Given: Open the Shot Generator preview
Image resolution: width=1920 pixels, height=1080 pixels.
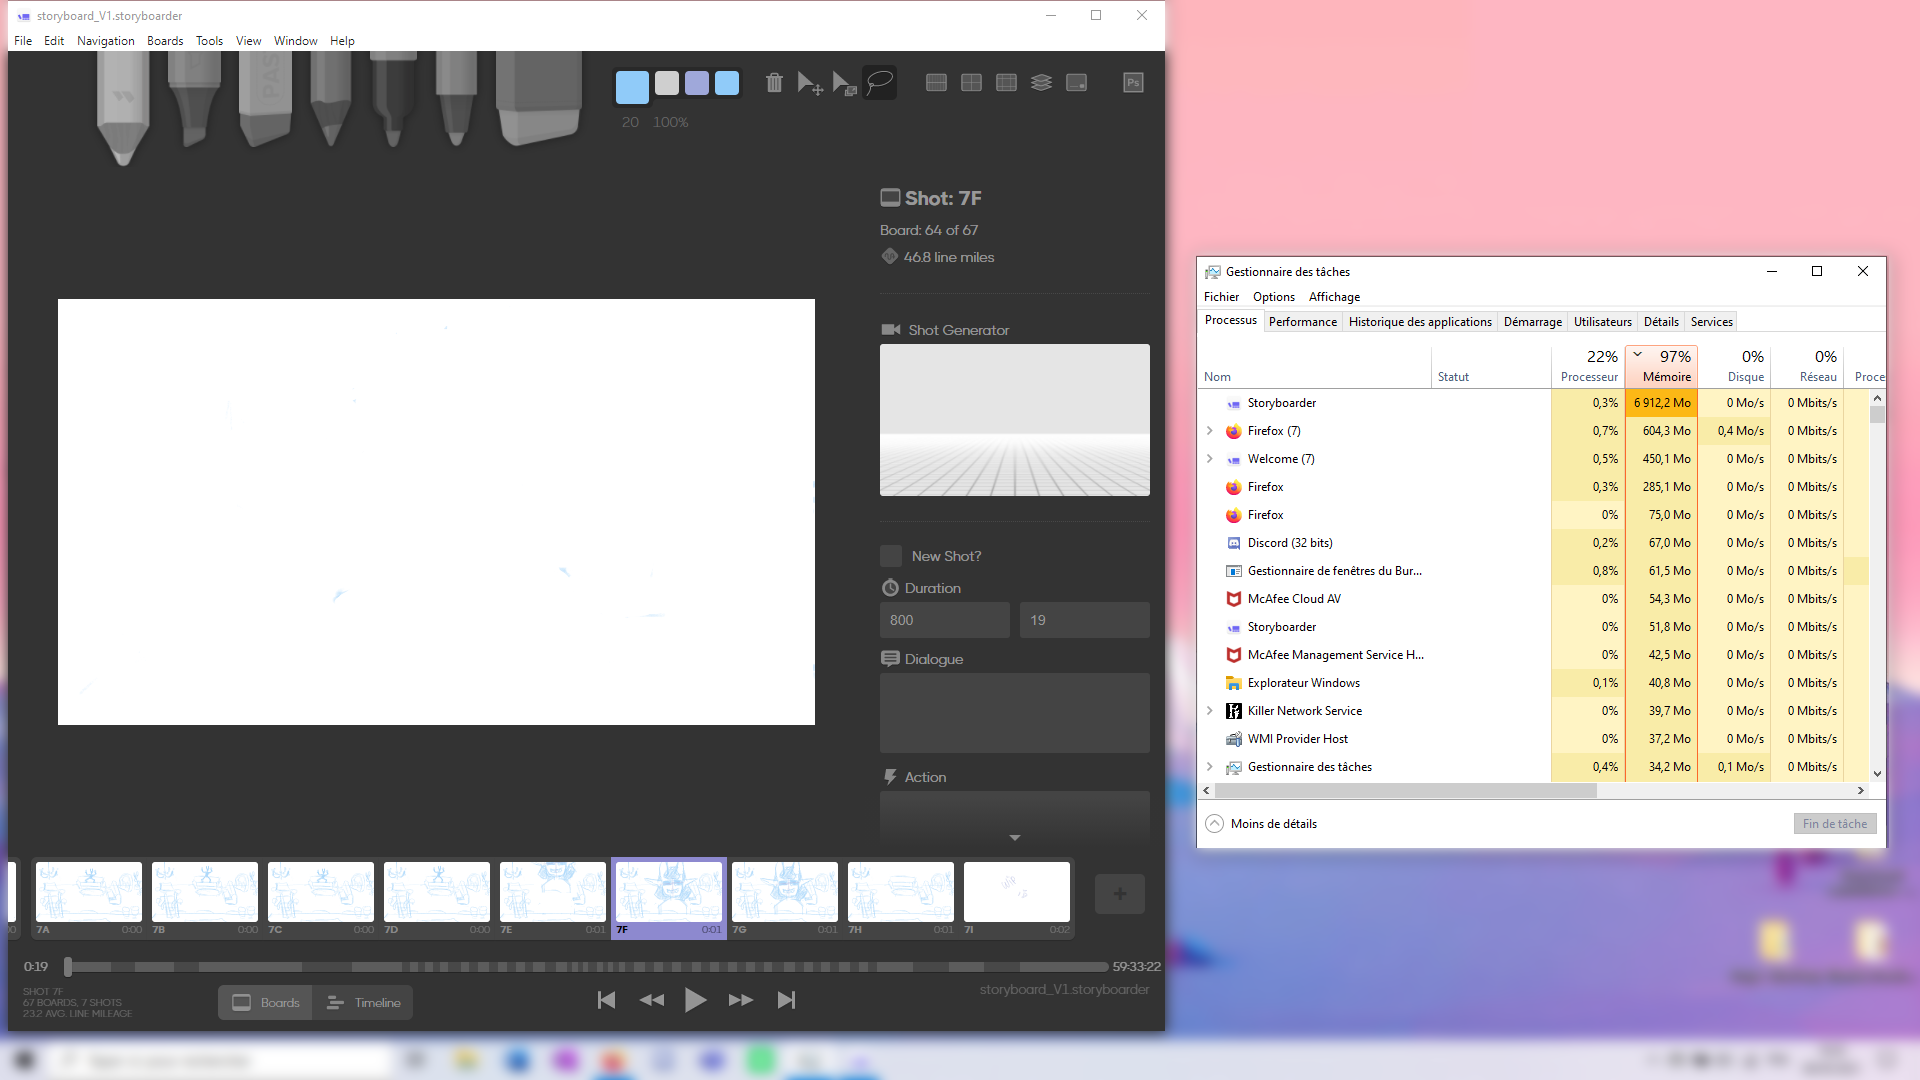Looking at the screenshot, I should click(1014, 420).
